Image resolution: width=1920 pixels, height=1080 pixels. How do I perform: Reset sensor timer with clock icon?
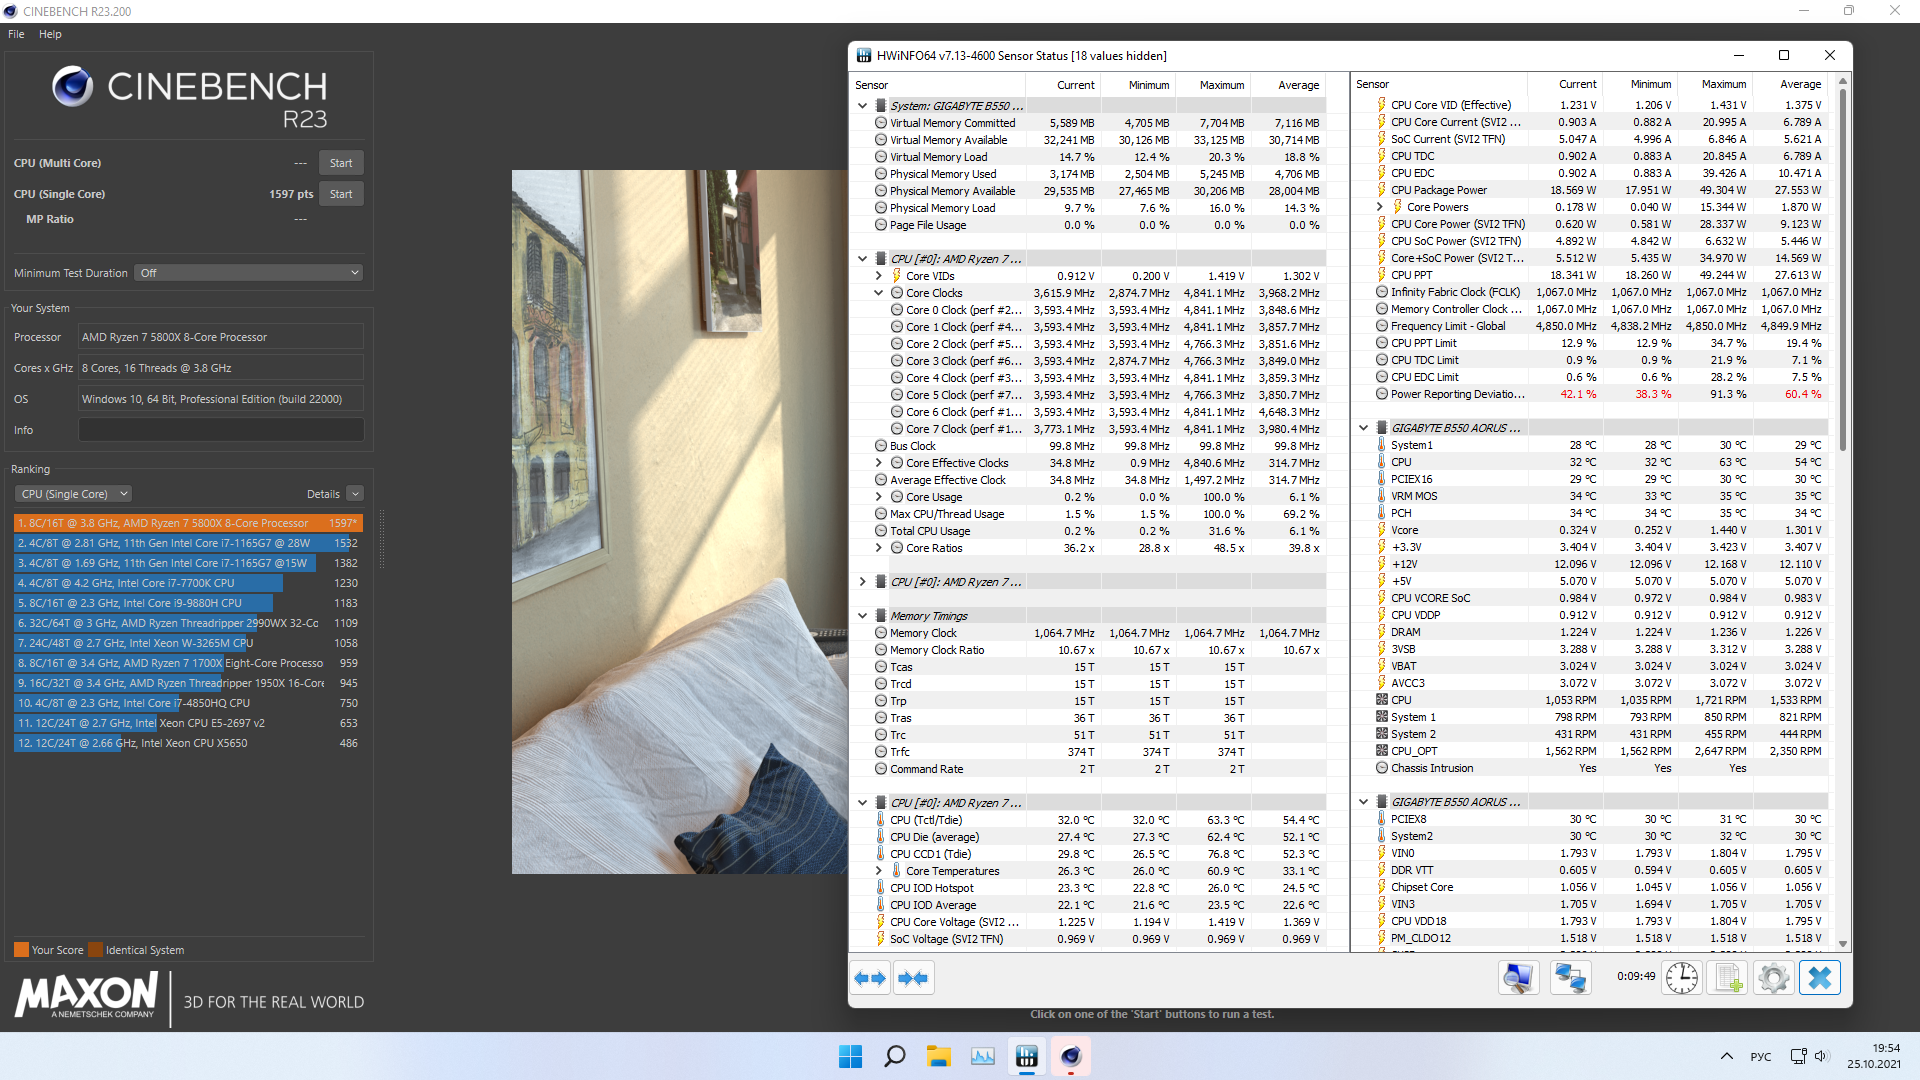pyautogui.click(x=1682, y=977)
